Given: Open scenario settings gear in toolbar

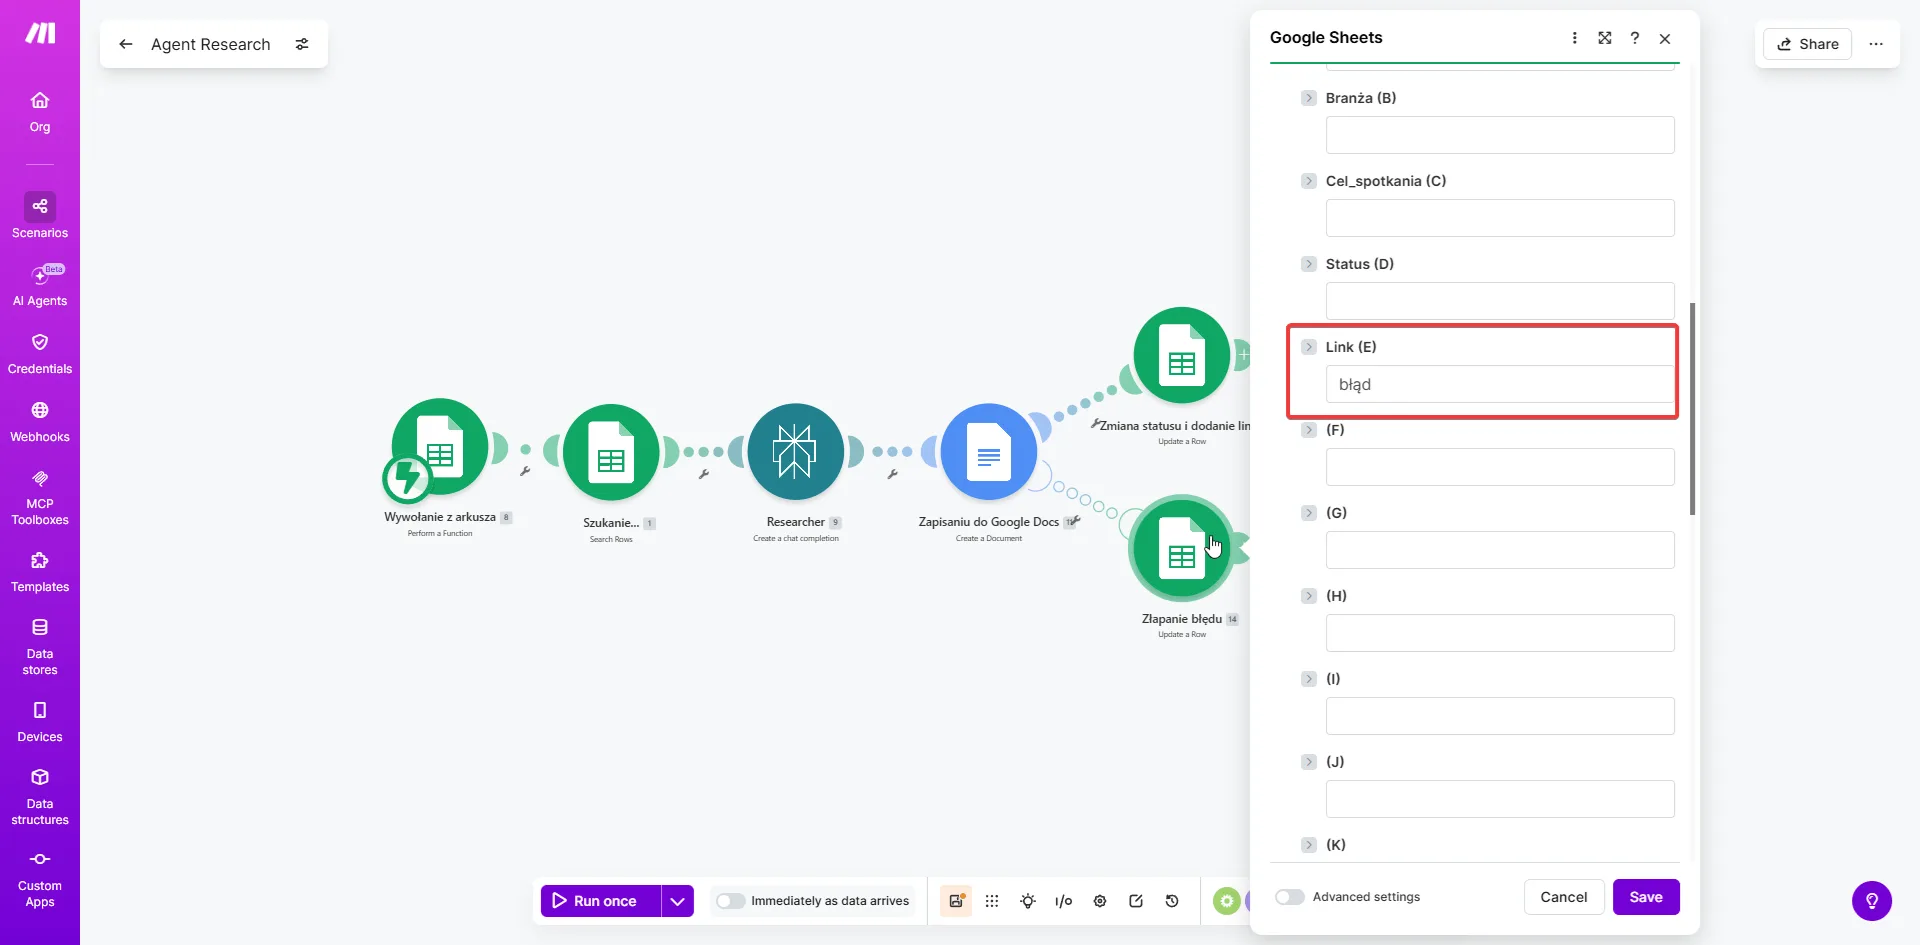Looking at the screenshot, I should click(x=1100, y=901).
